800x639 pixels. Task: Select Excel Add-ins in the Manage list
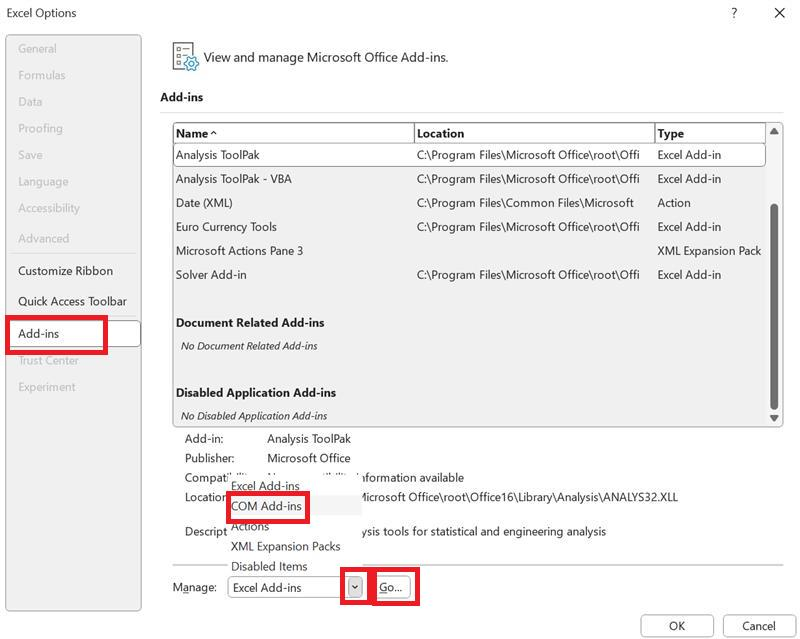[x=262, y=486]
